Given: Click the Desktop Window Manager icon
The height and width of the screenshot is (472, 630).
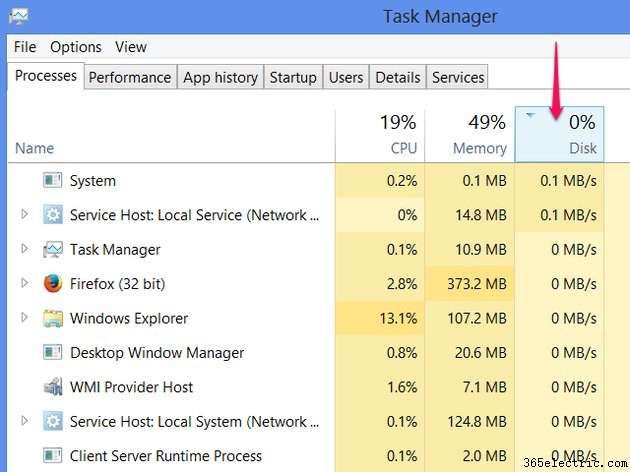Looking at the screenshot, I should 53,353.
